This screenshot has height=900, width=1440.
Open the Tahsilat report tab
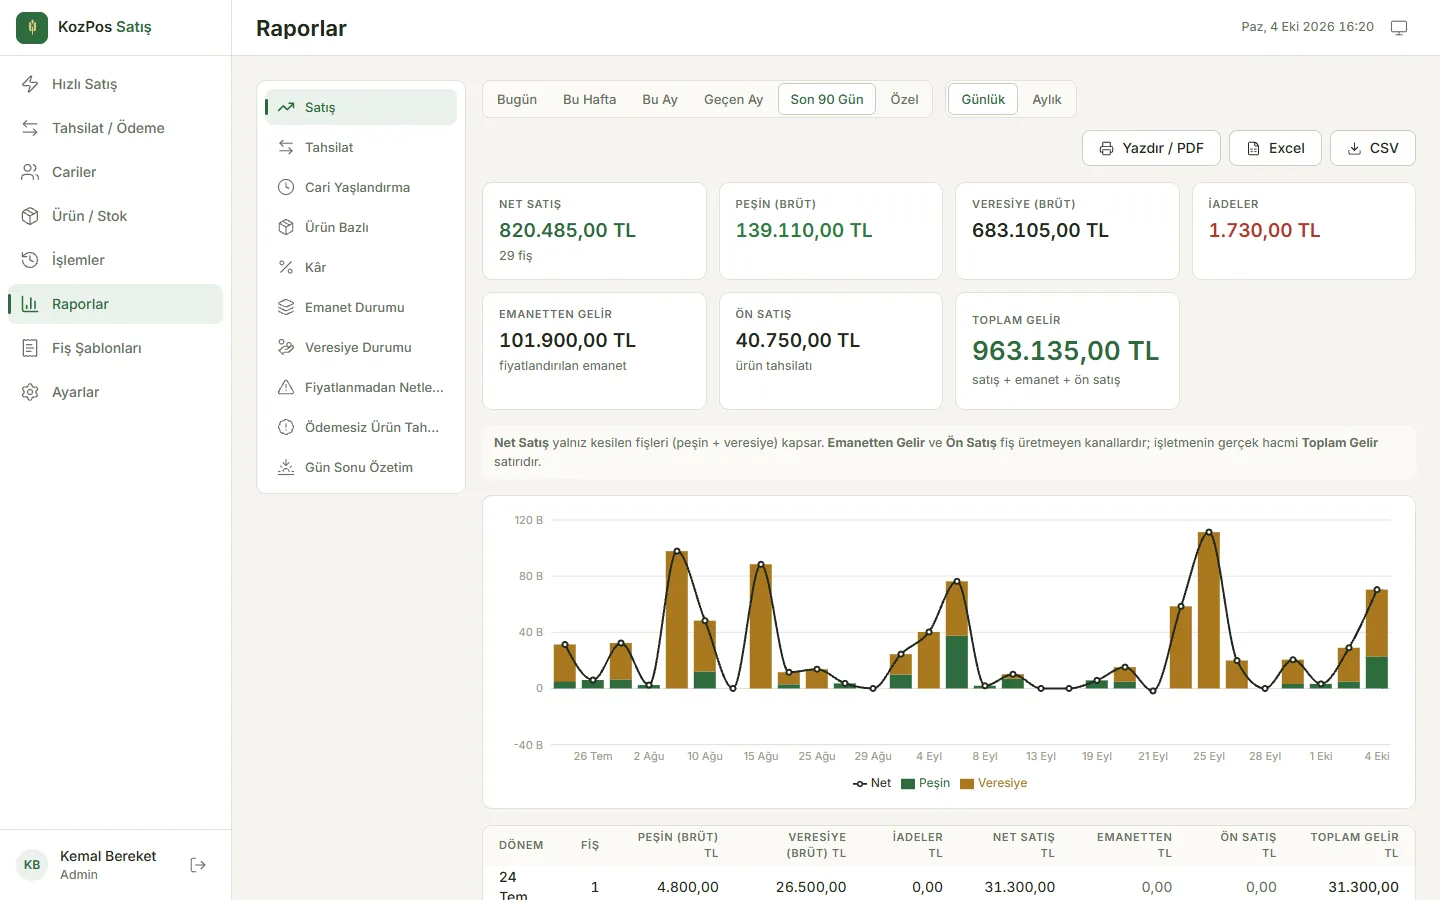(x=361, y=147)
